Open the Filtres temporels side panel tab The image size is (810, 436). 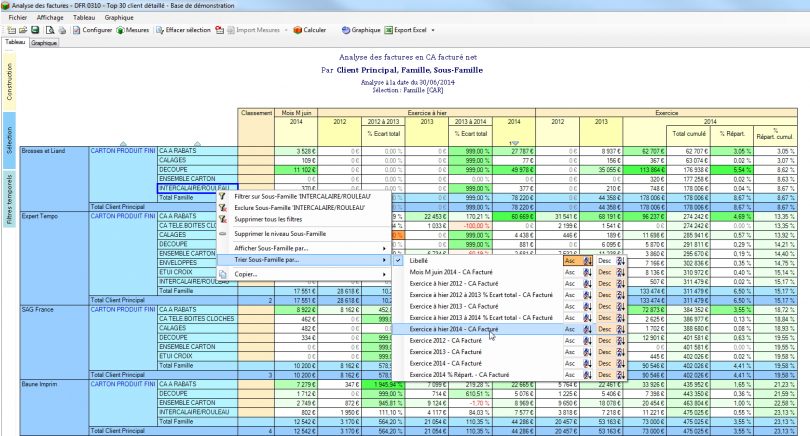pyautogui.click(x=9, y=199)
